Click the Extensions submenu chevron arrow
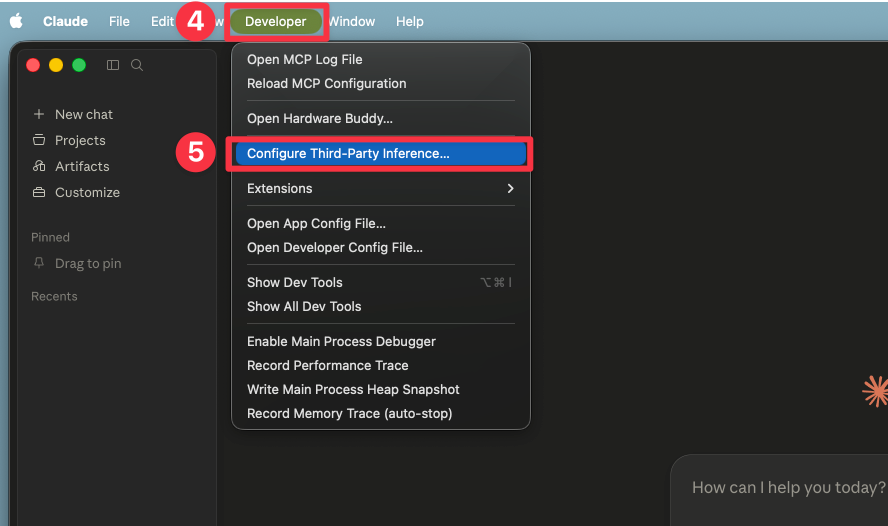Viewport: 888px width, 526px height. [x=510, y=189]
